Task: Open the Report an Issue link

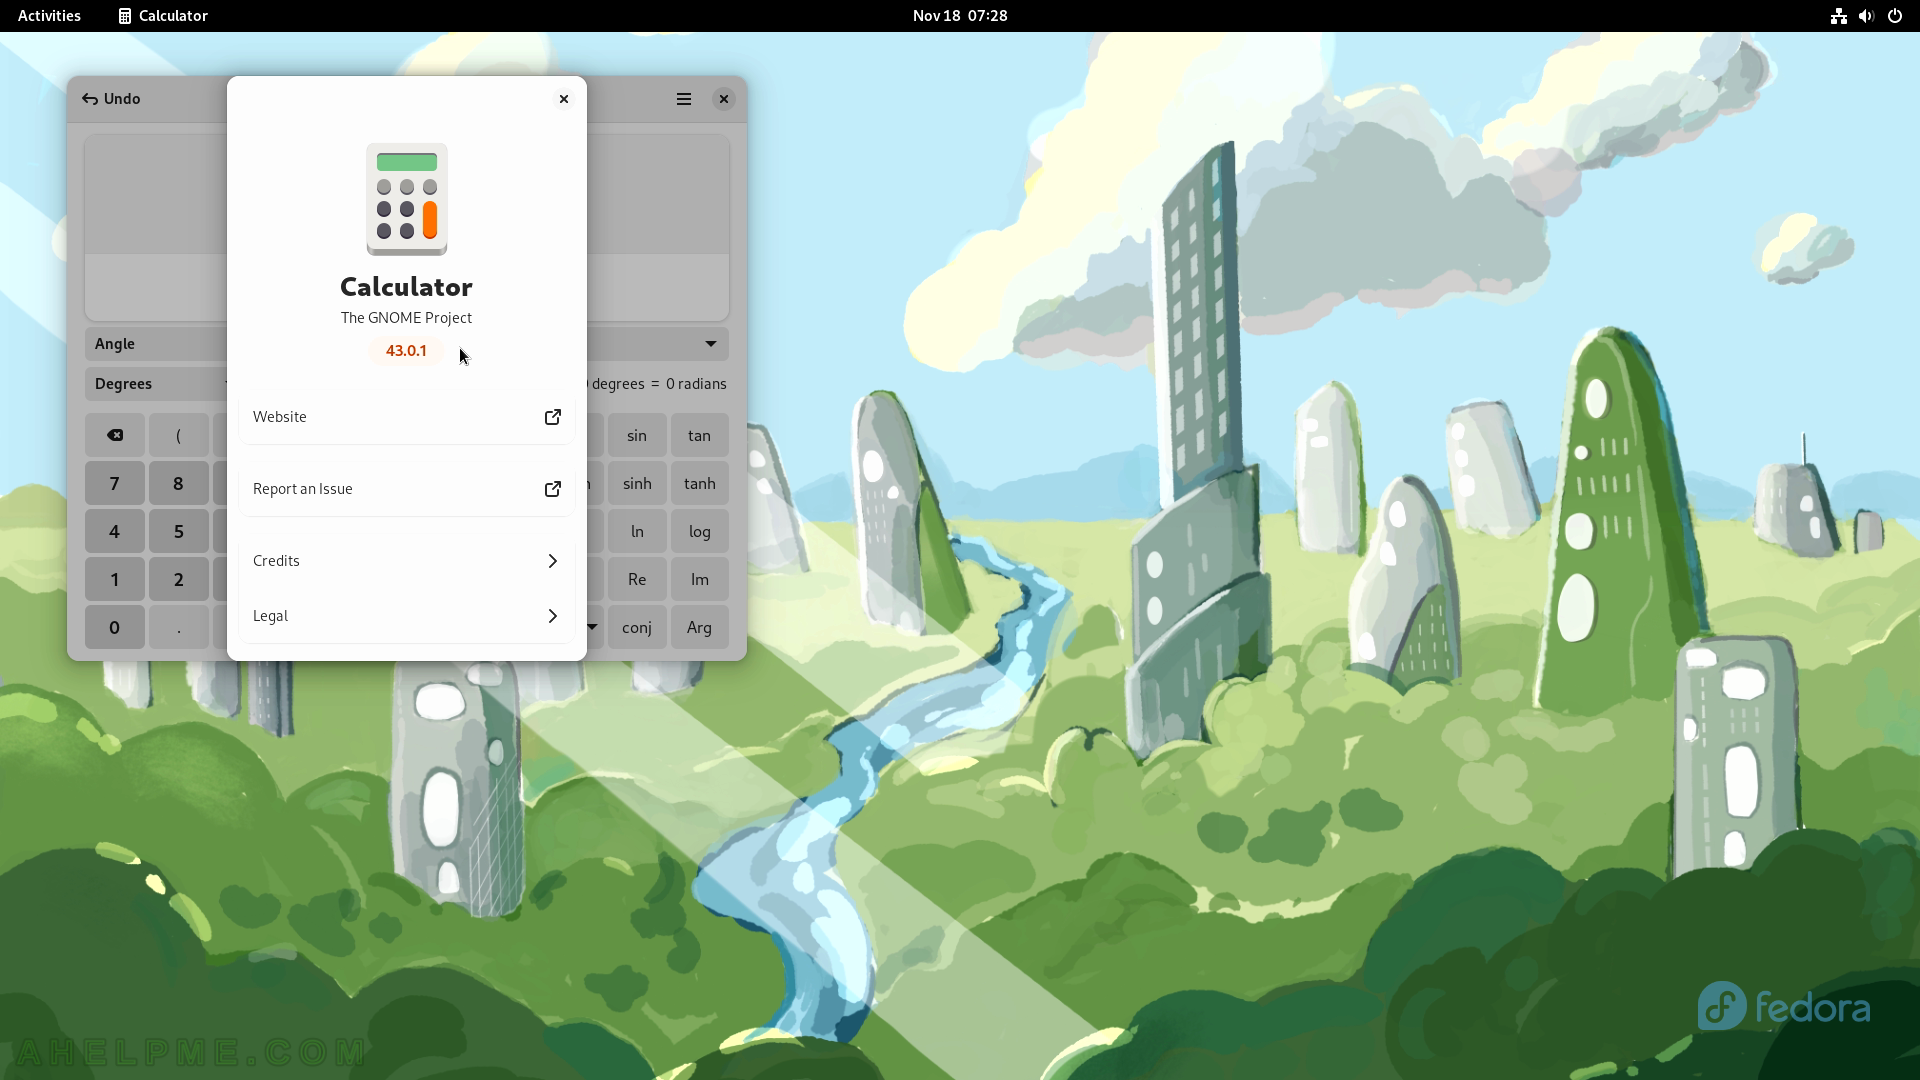Action: tap(406, 489)
